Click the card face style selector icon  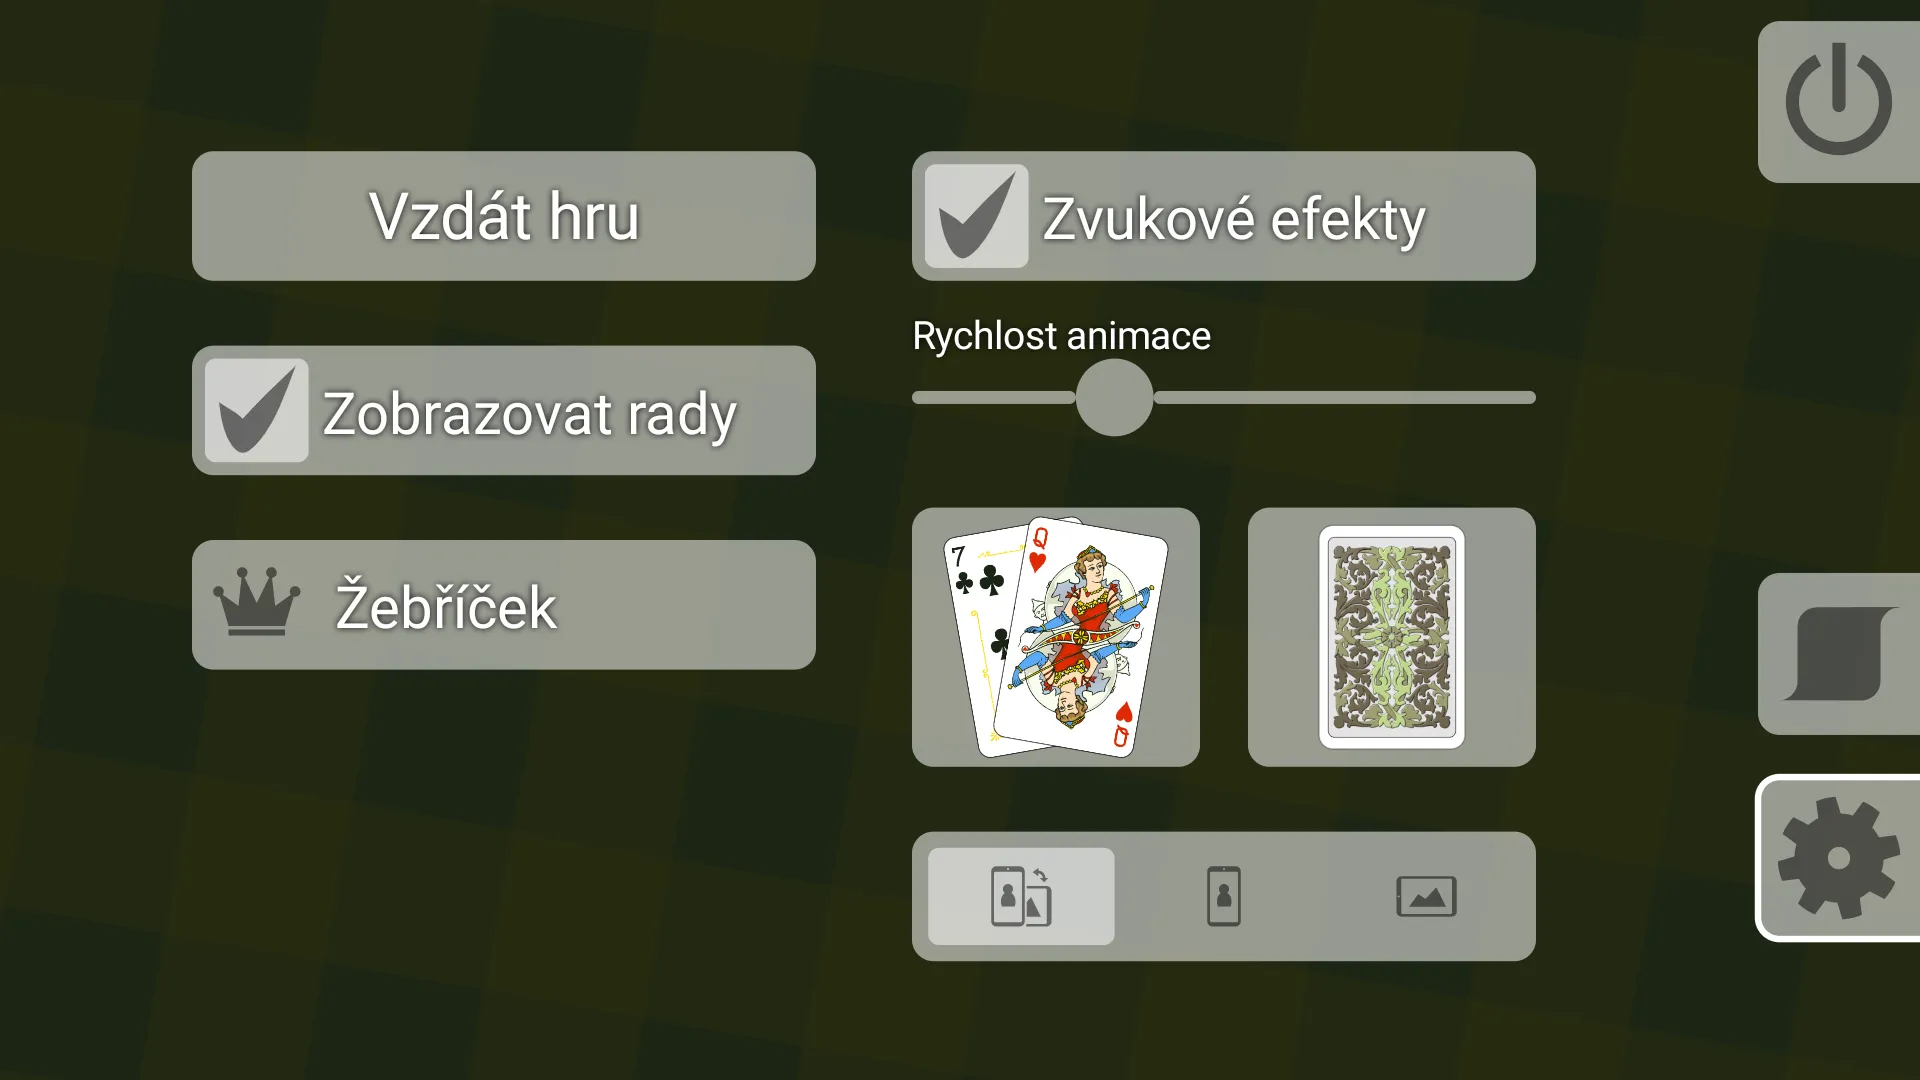click(1055, 637)
